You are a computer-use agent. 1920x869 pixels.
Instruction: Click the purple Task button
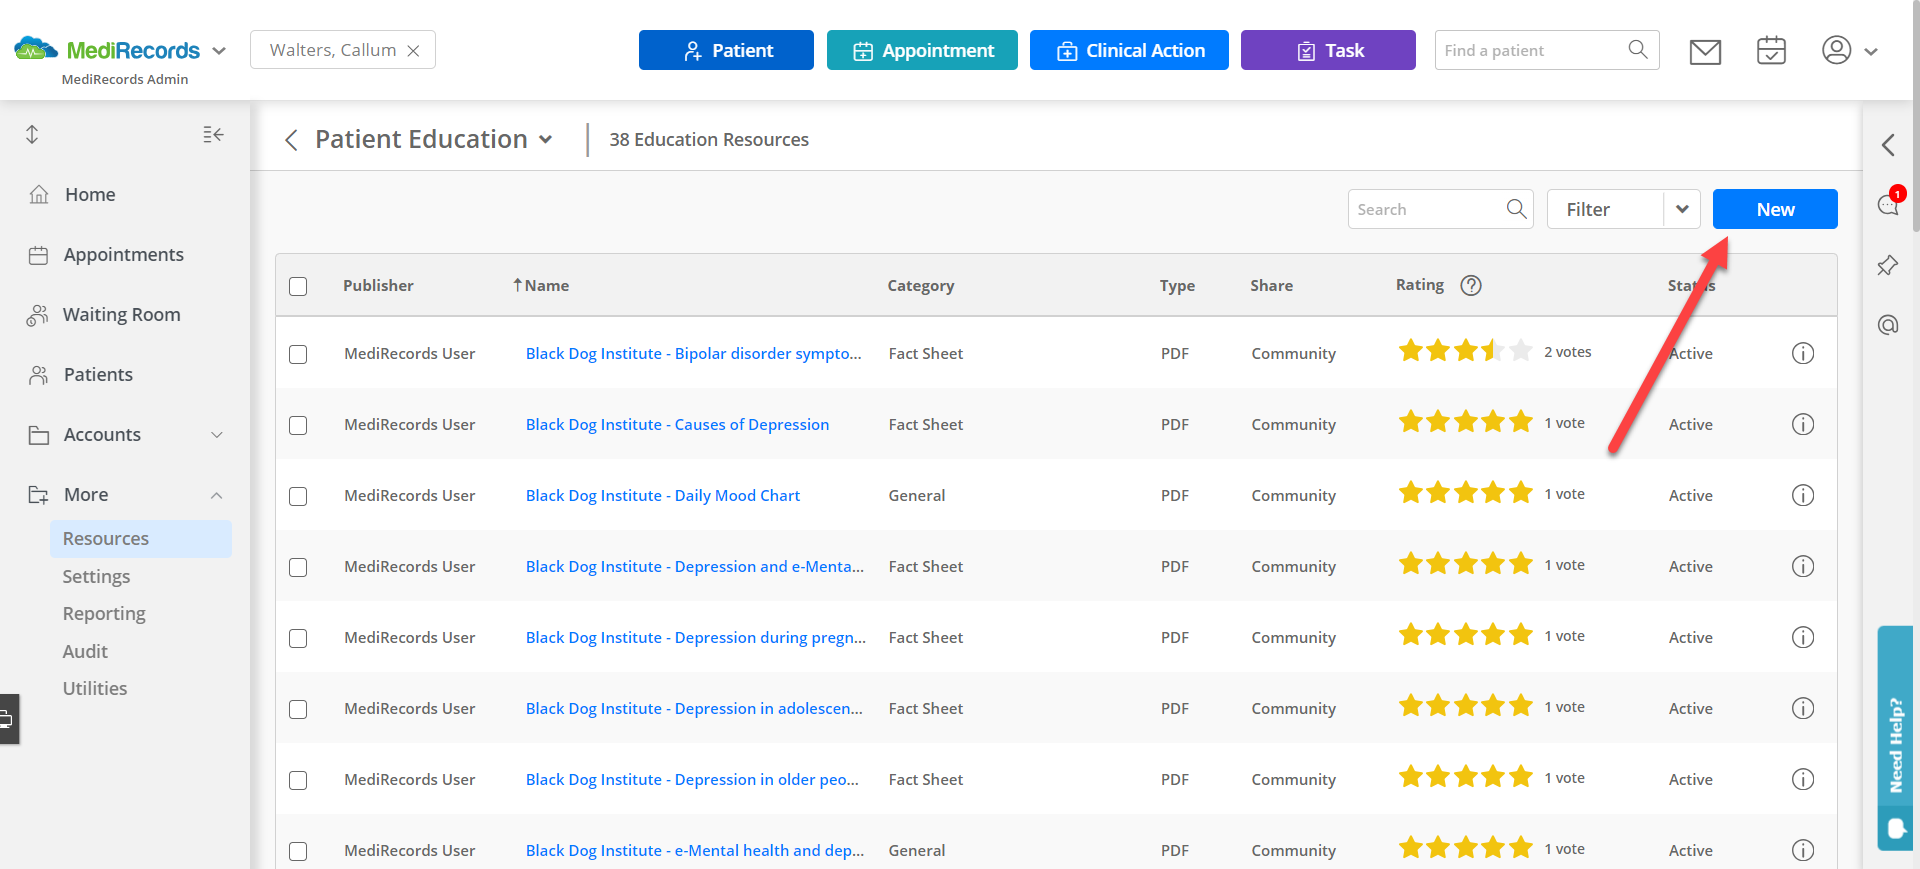tap(1328, 50)
